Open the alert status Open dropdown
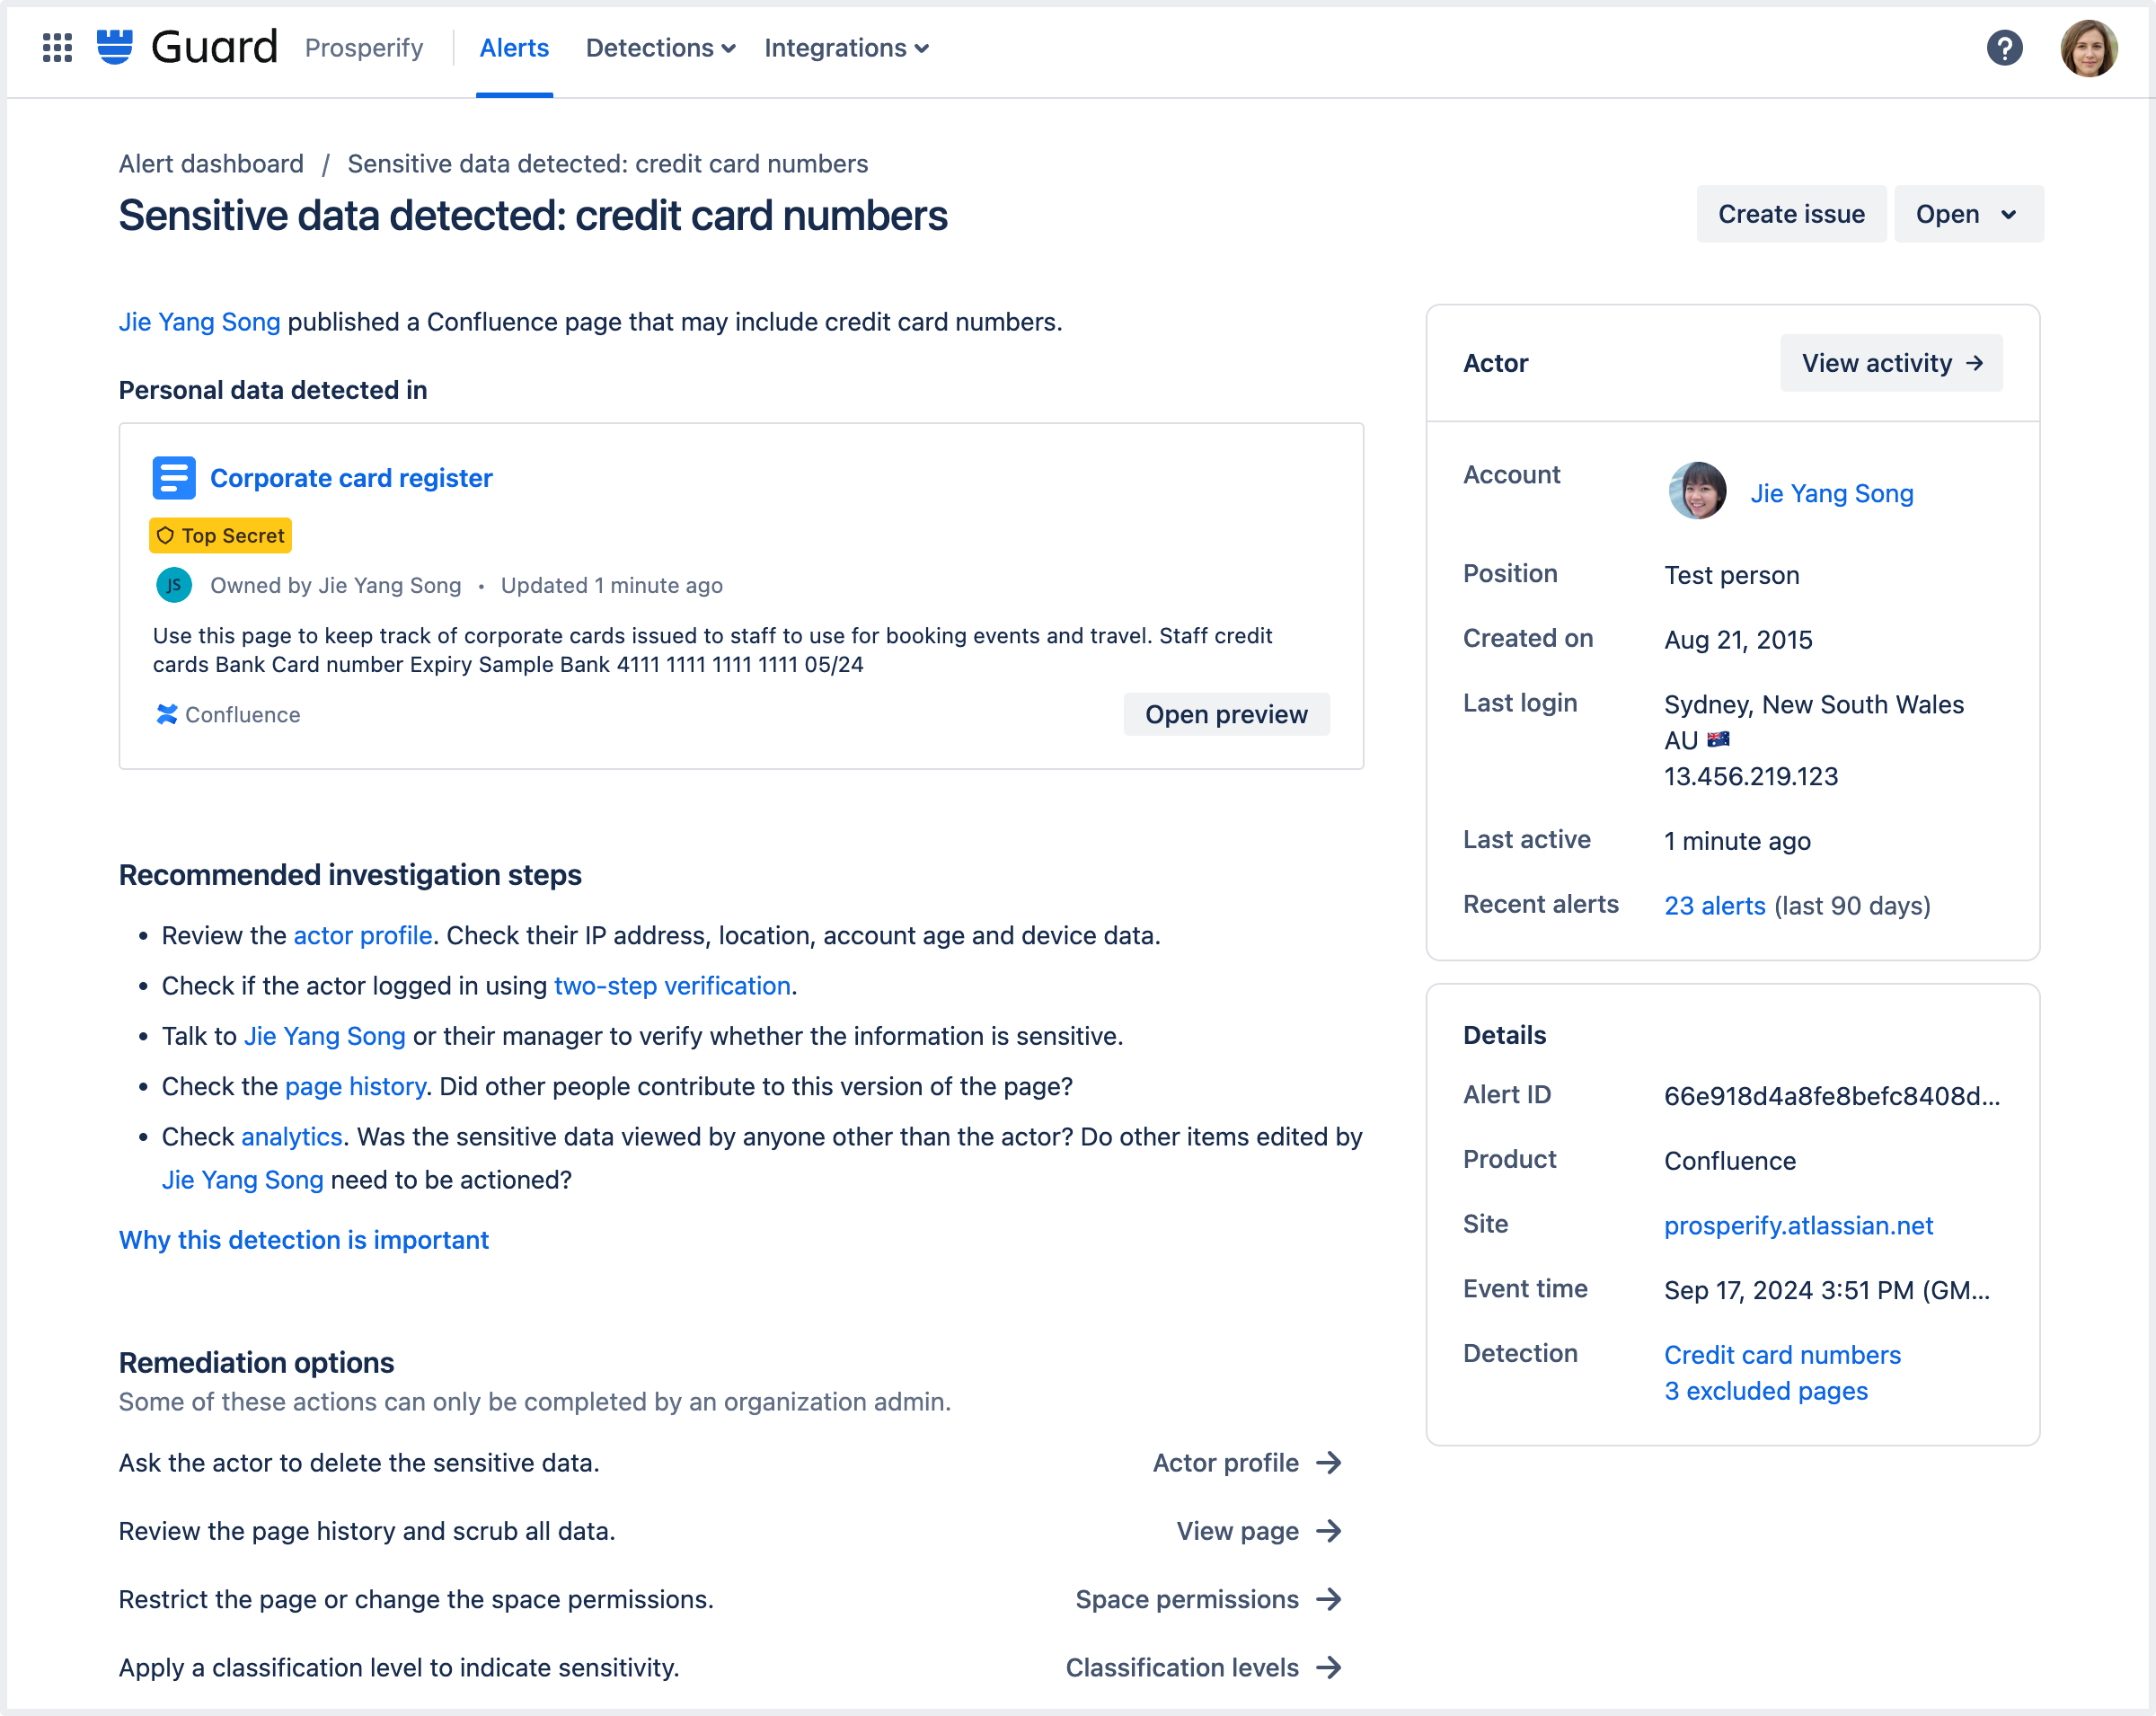This screenshot has width=2156, height=1716. [x=1968, y=214]
